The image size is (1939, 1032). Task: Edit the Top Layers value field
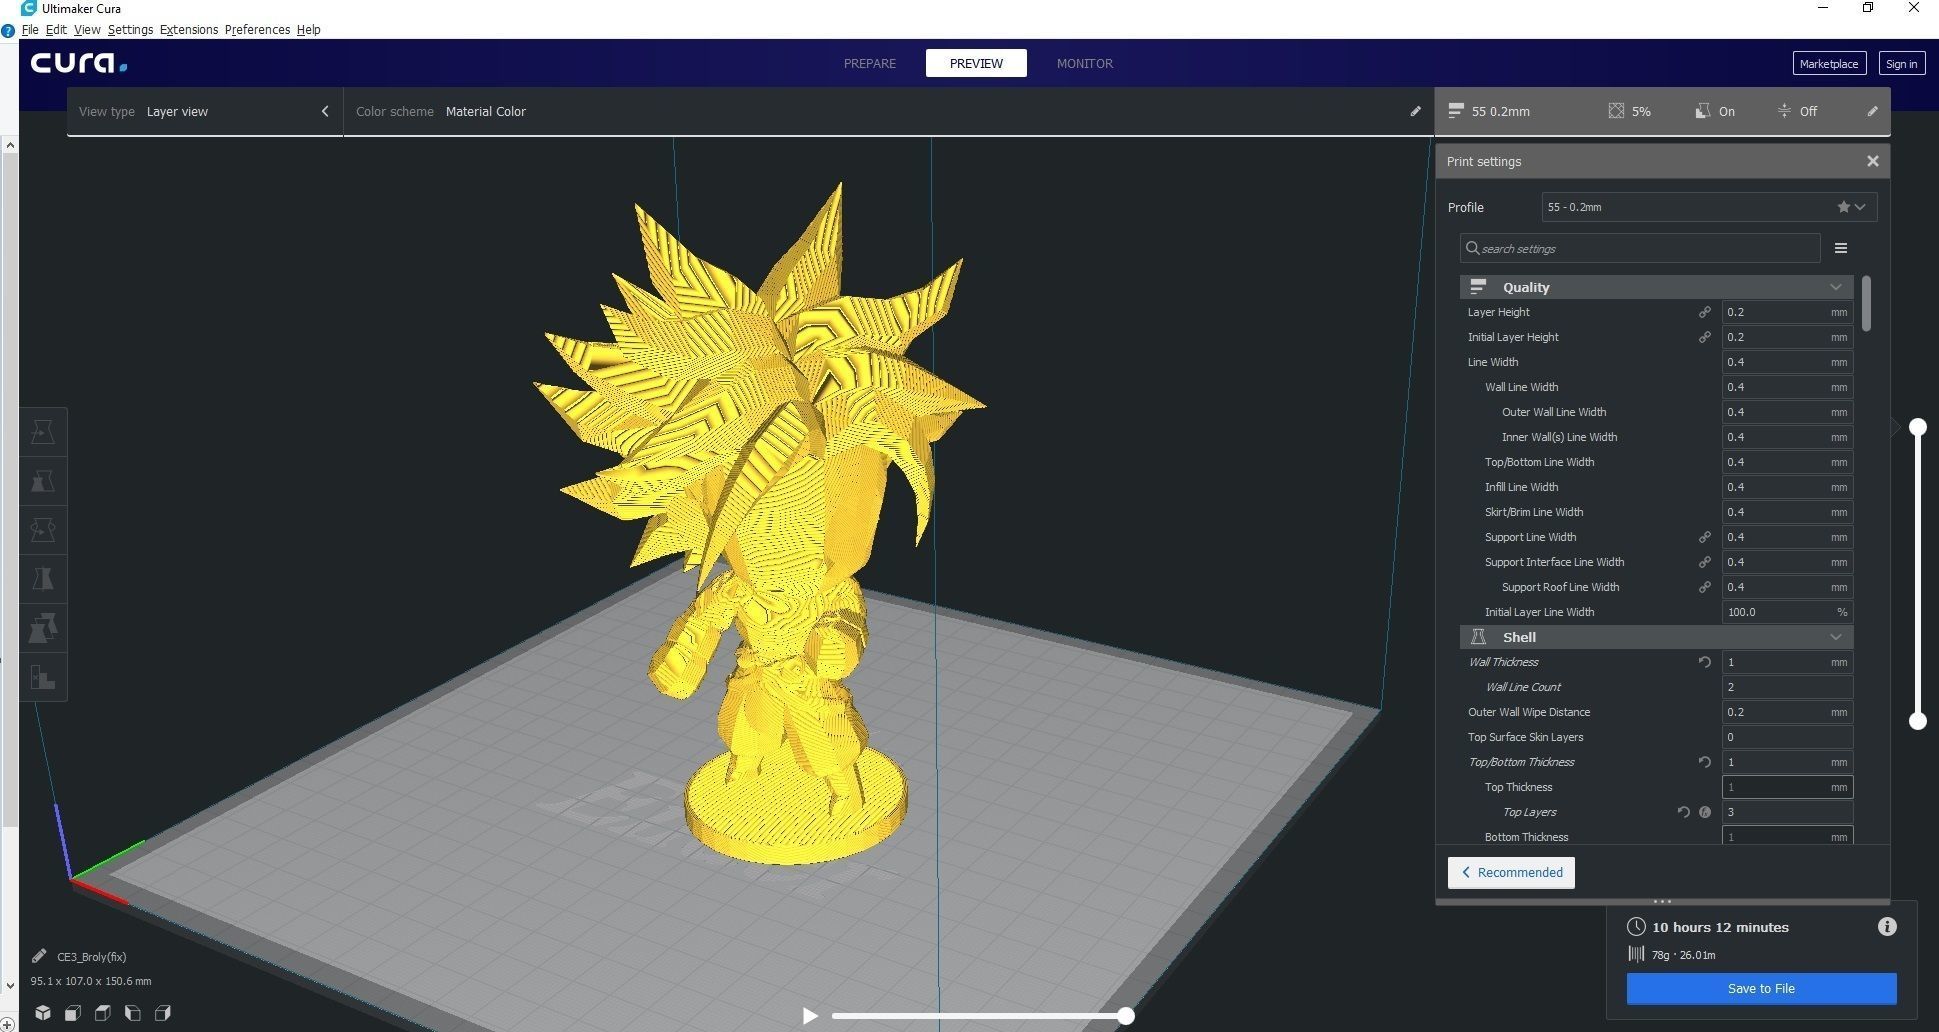[1787, 812]
